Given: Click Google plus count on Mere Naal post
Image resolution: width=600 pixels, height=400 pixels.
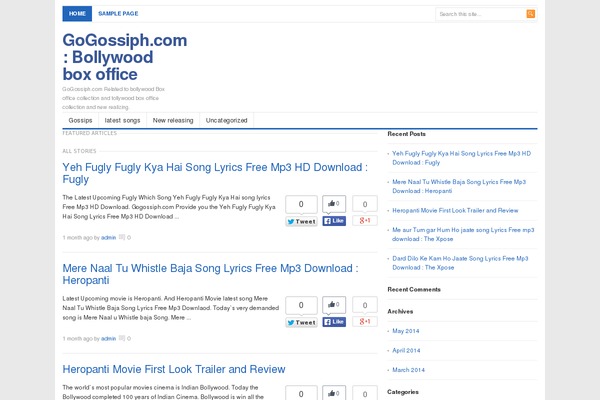Looking at the screenshot, I should pyautogui.click(x=365, y=305).
